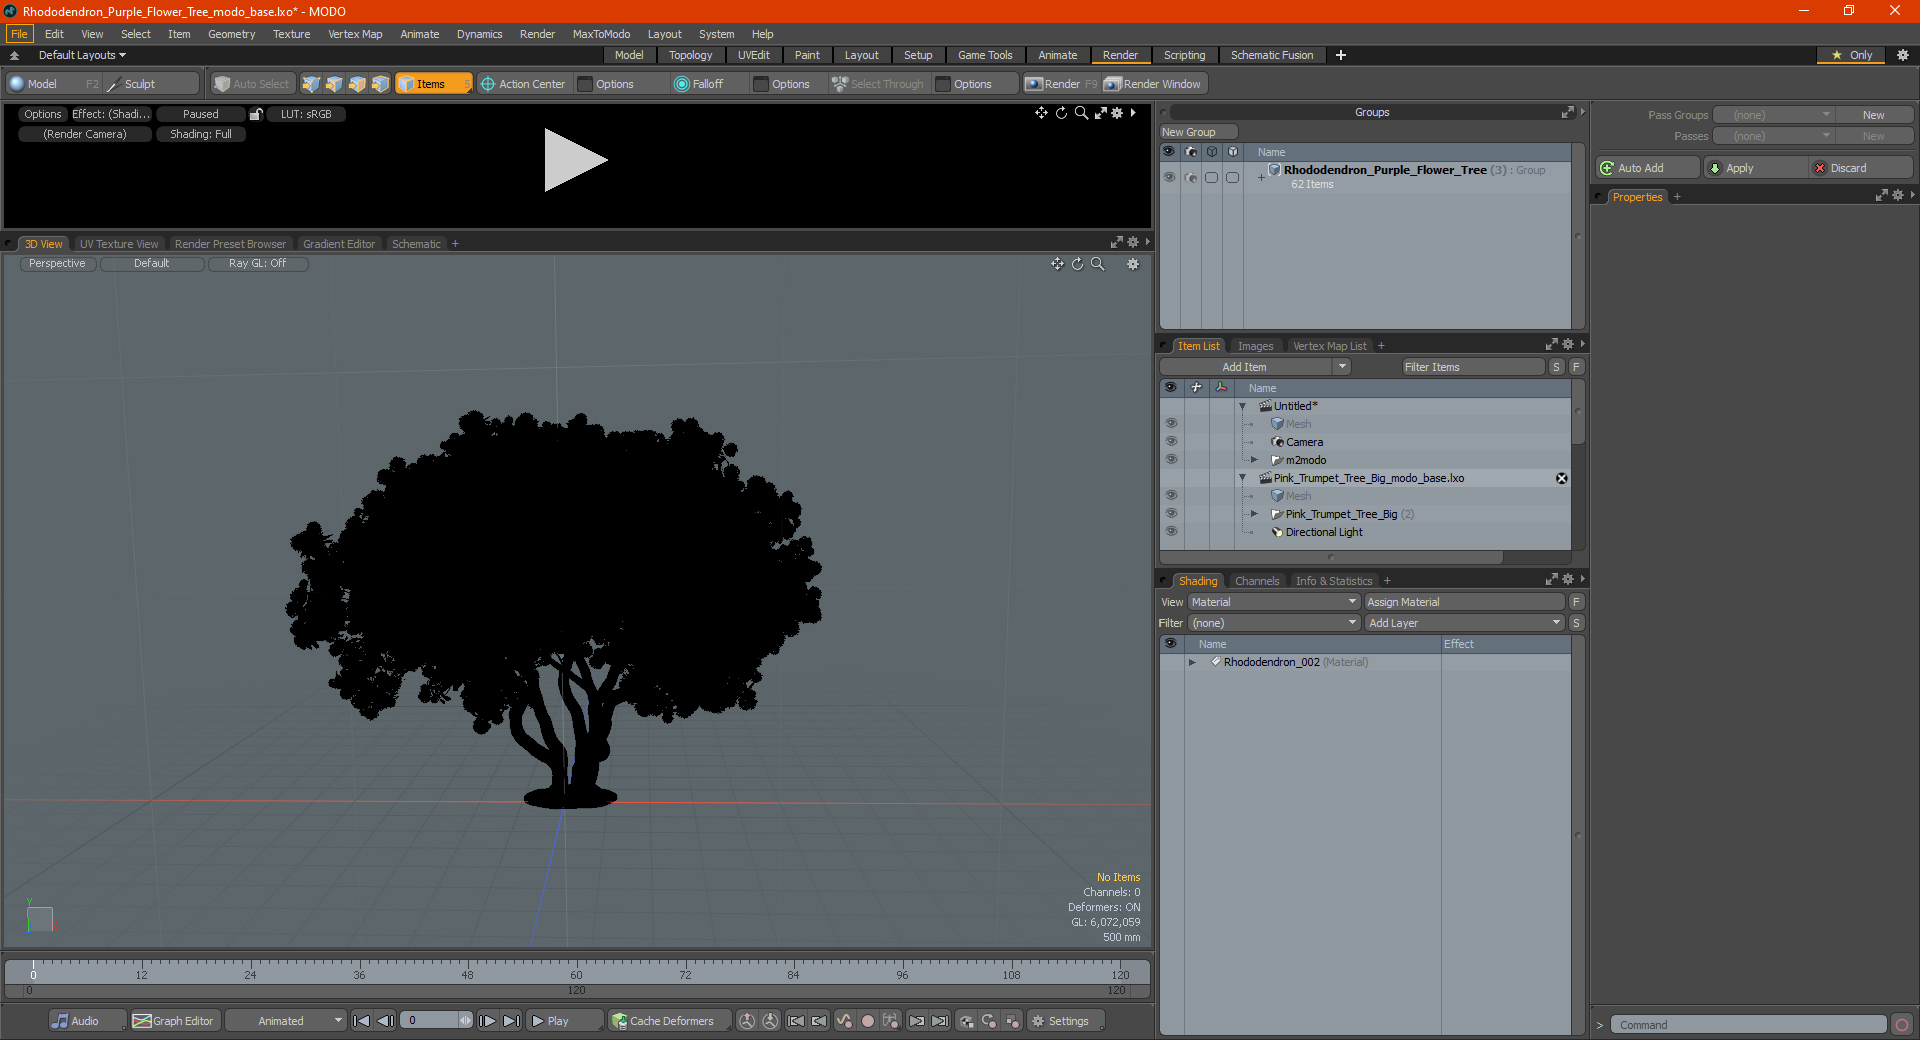
Task: Open the Graph Editor
Action: 174,1021
